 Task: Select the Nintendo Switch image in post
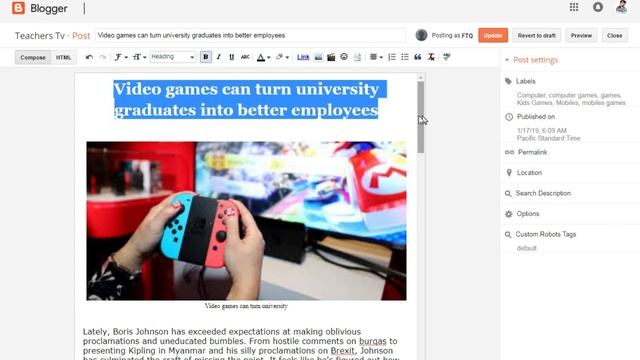[246, 221]
